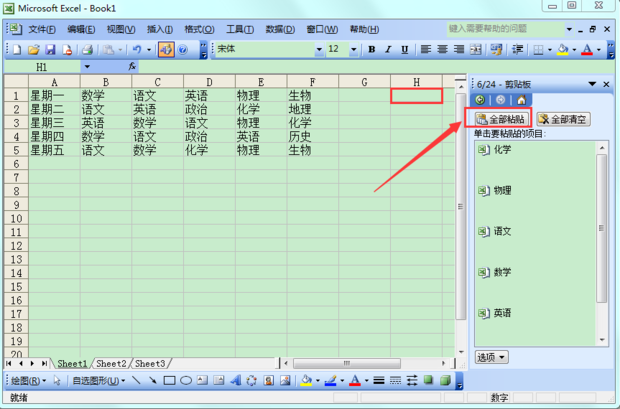
Task: Insert a diagram or organization chart
Action: tap(251, 381)
